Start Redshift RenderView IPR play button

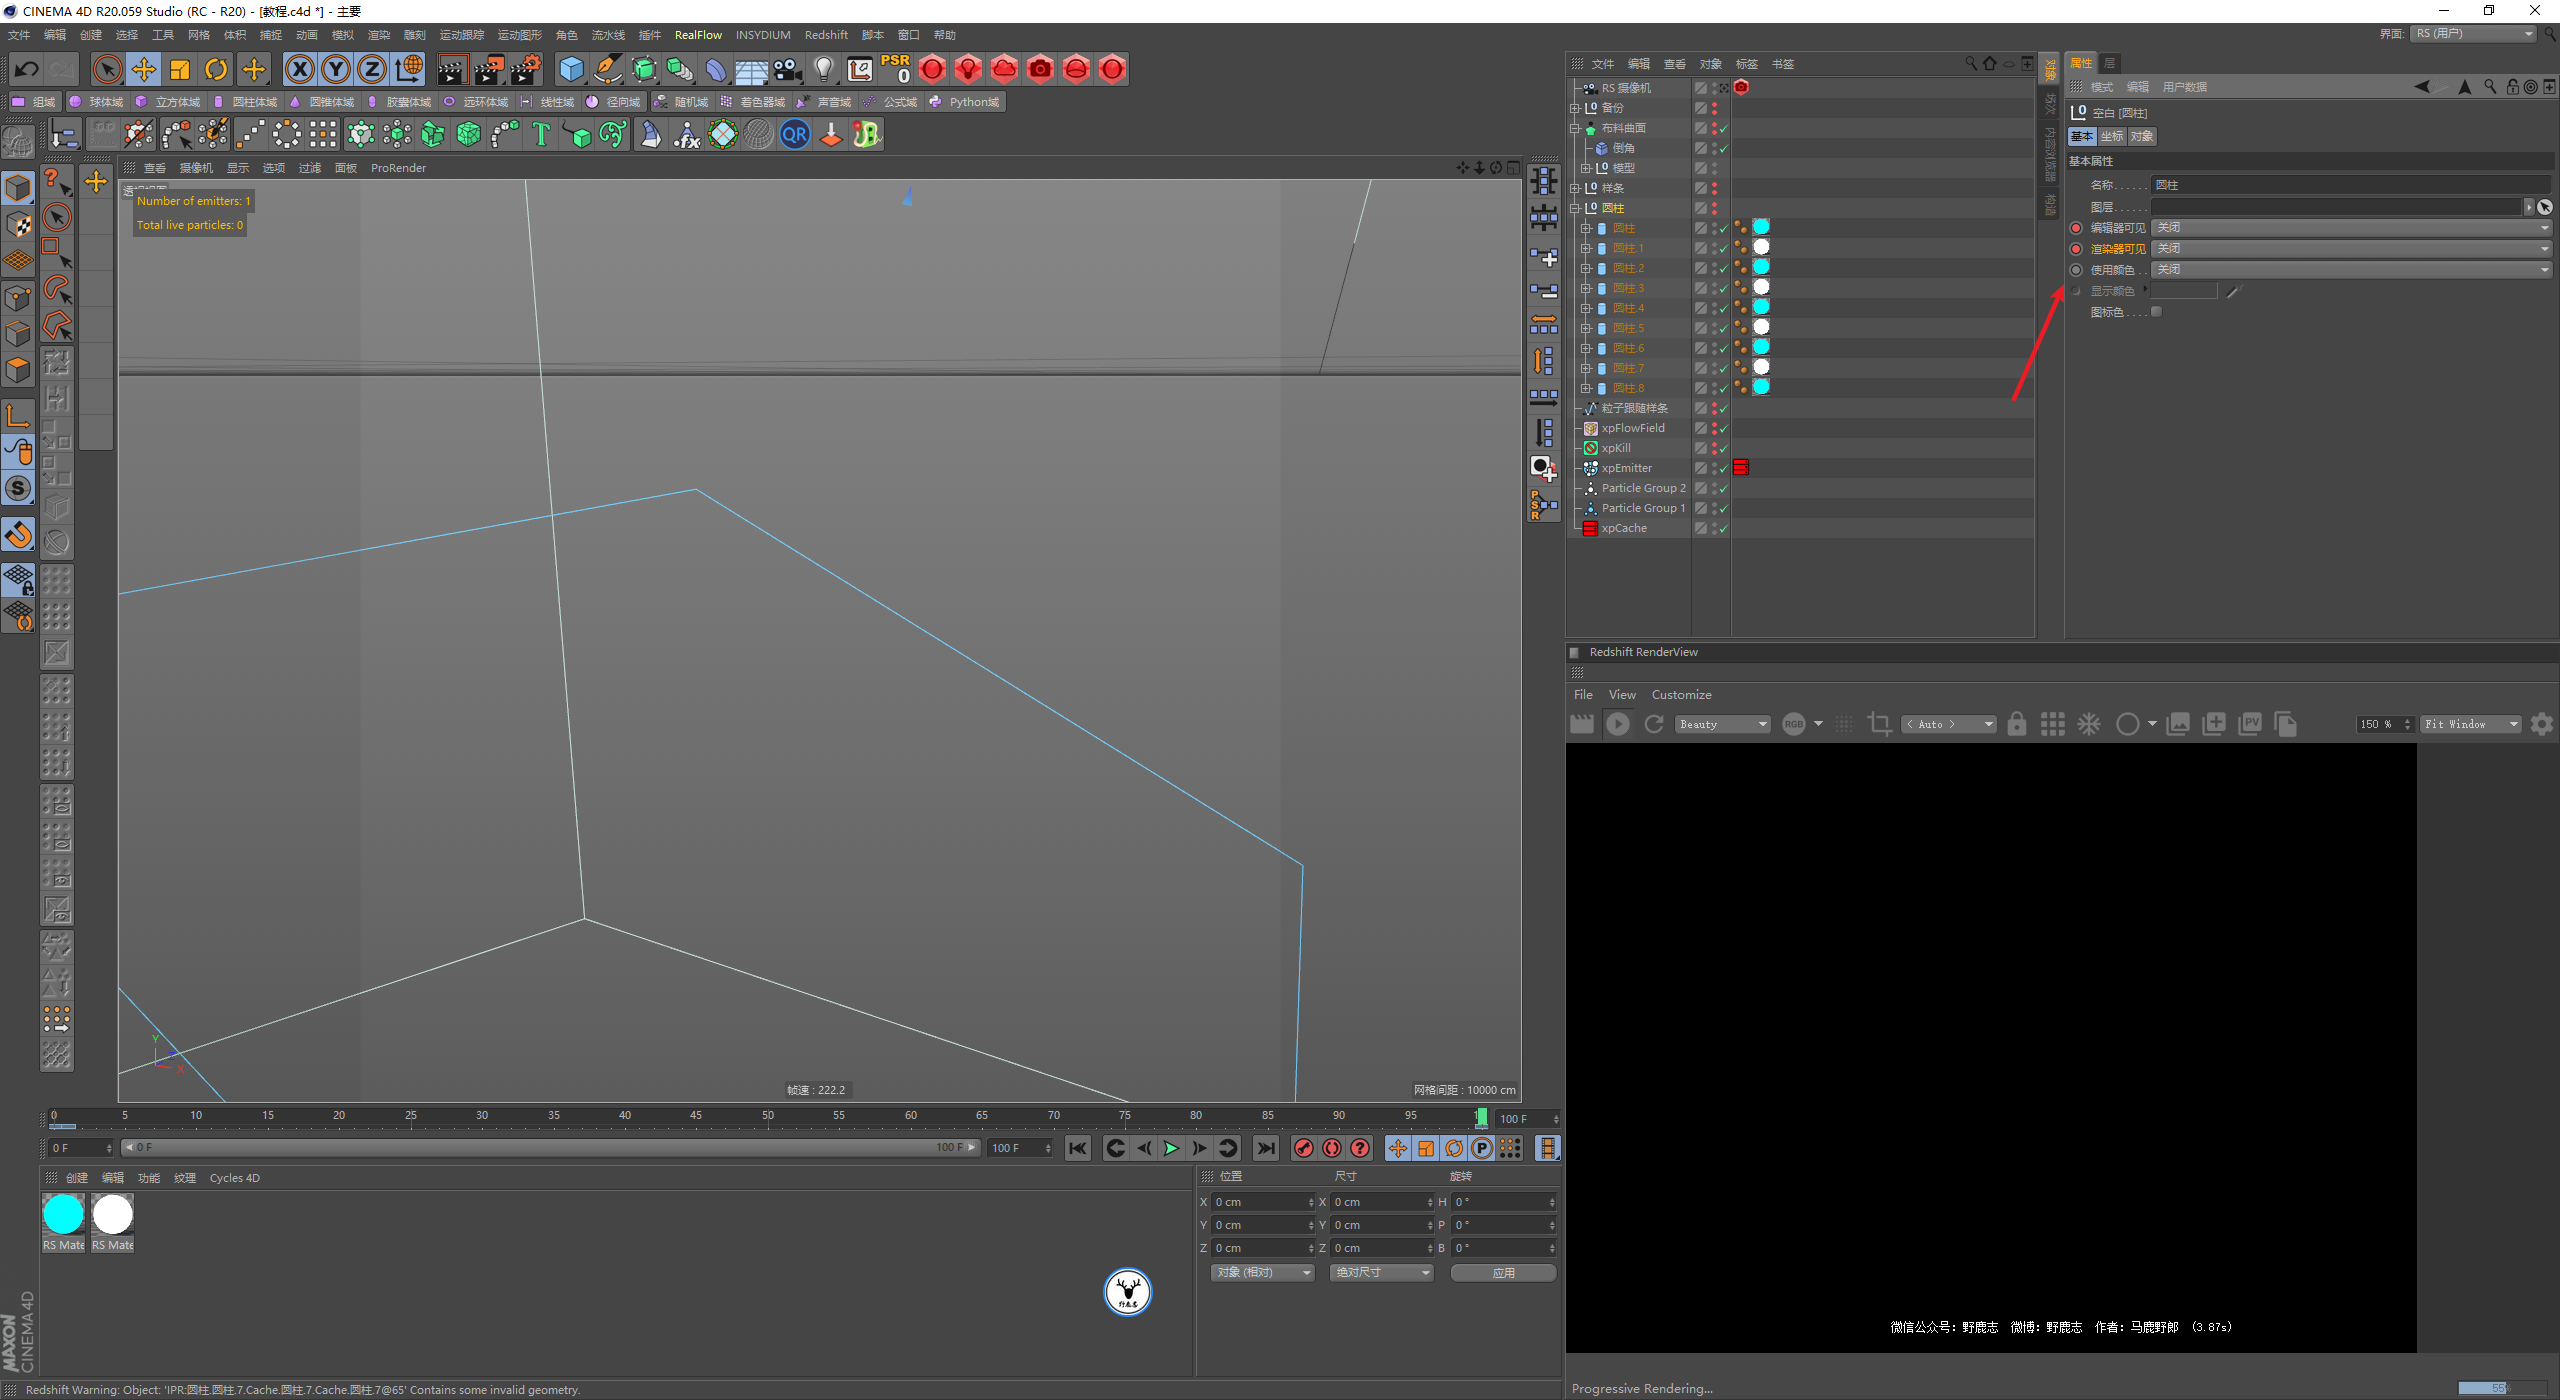point(1617,724)
